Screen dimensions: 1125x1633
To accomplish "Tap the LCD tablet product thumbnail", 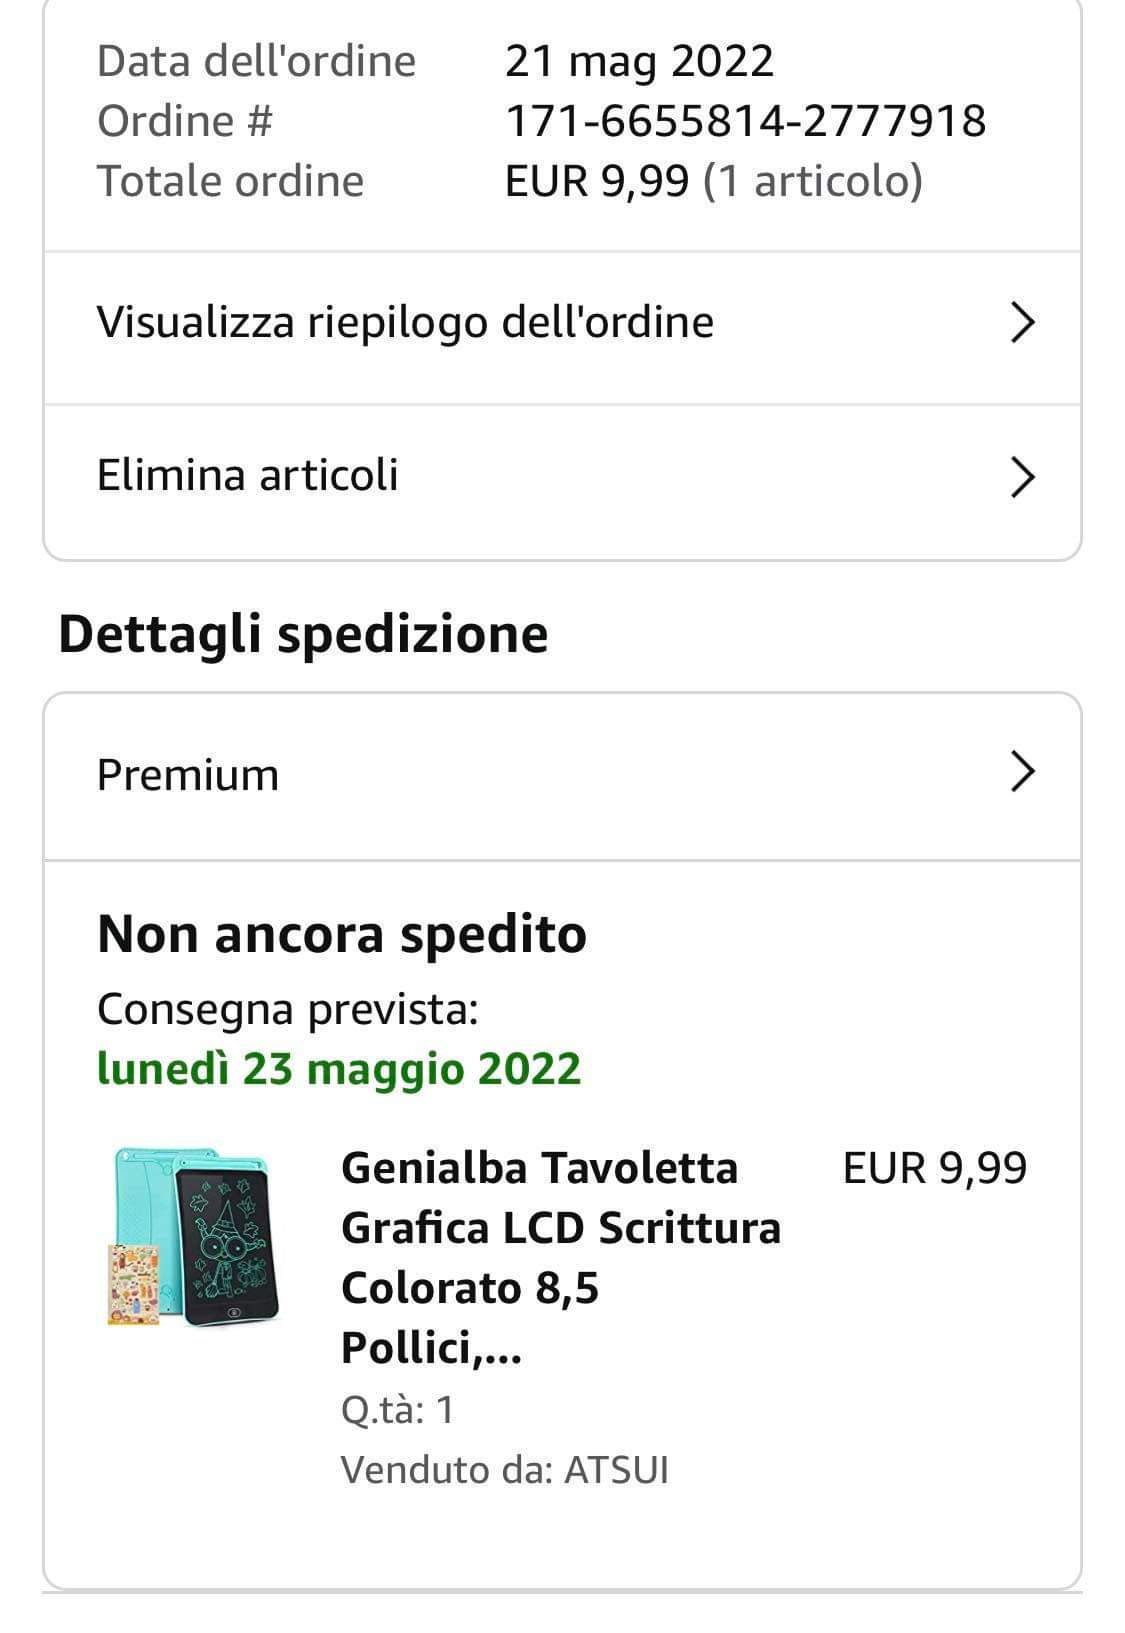I will point(192,1237).
